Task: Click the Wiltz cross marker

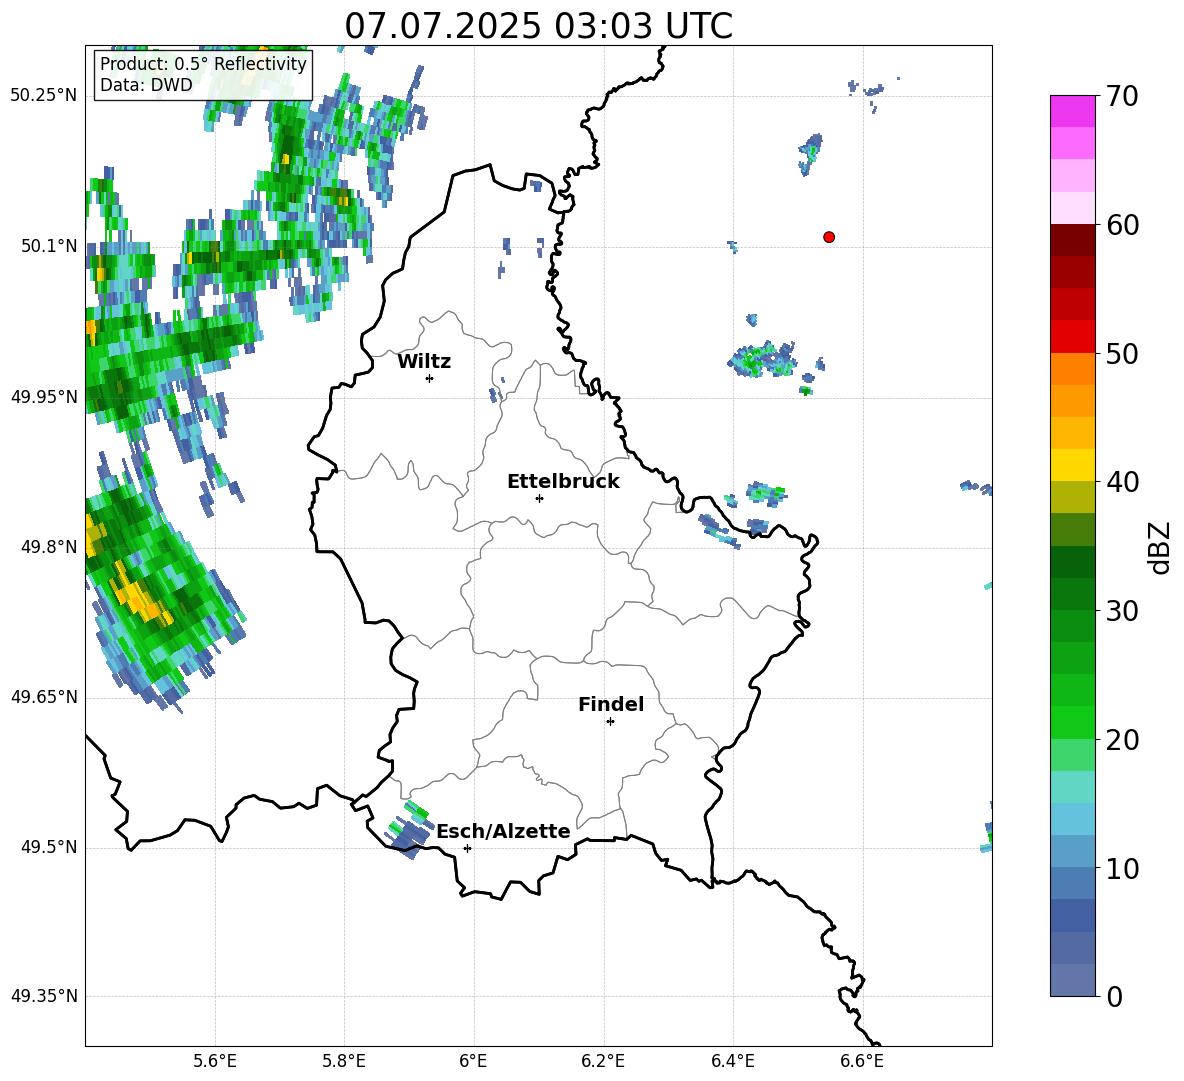Action: click(429, 378)
